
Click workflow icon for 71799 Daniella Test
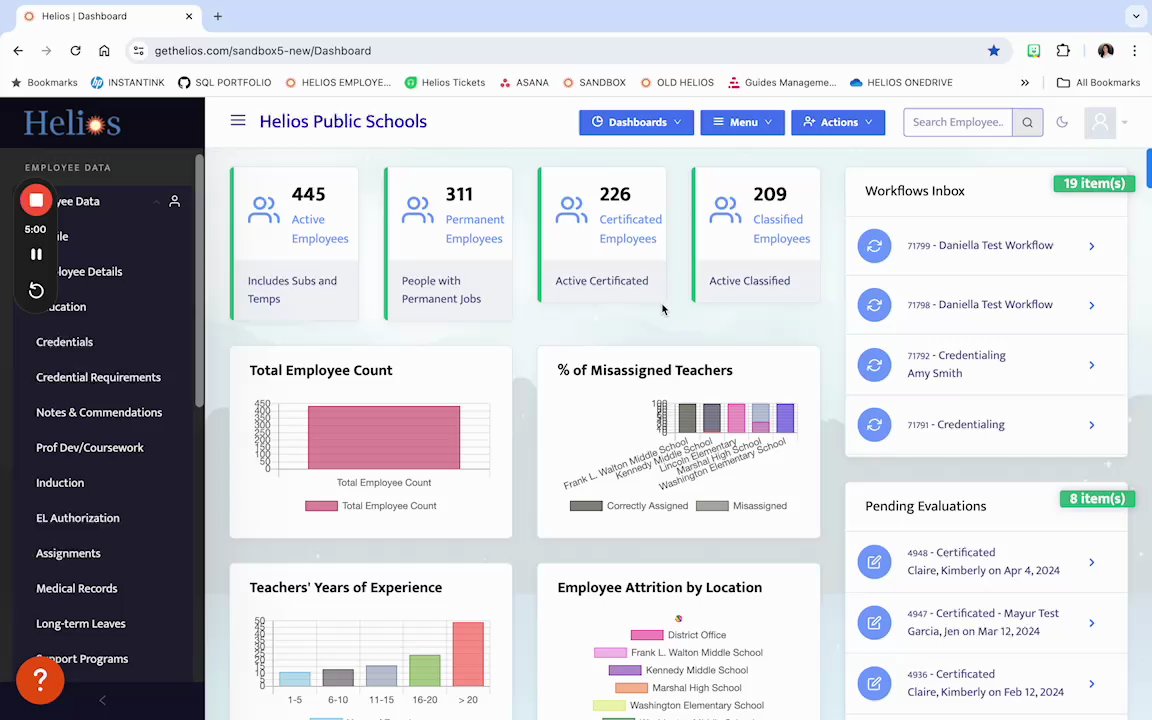tap(874, 246)
